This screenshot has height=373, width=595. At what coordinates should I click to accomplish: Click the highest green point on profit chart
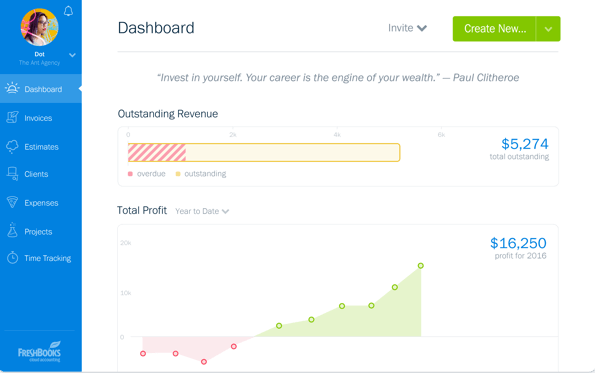pos(420,266)
